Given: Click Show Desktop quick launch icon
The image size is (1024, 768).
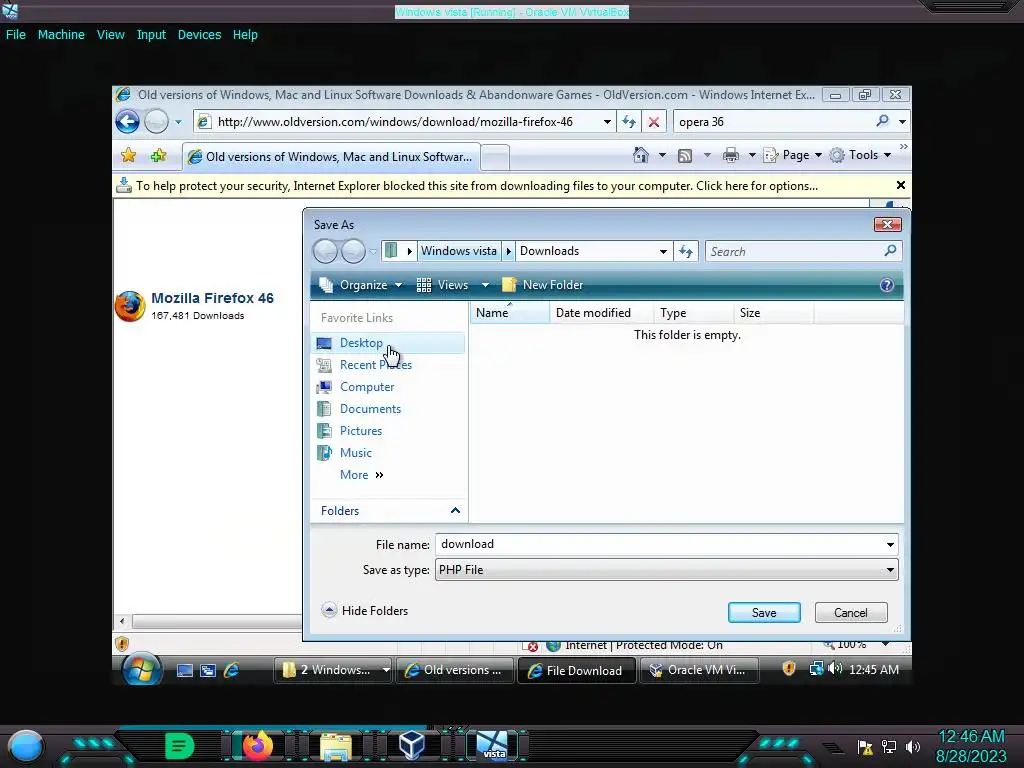Looking at the screenshot, I should [x=185, y=670].
